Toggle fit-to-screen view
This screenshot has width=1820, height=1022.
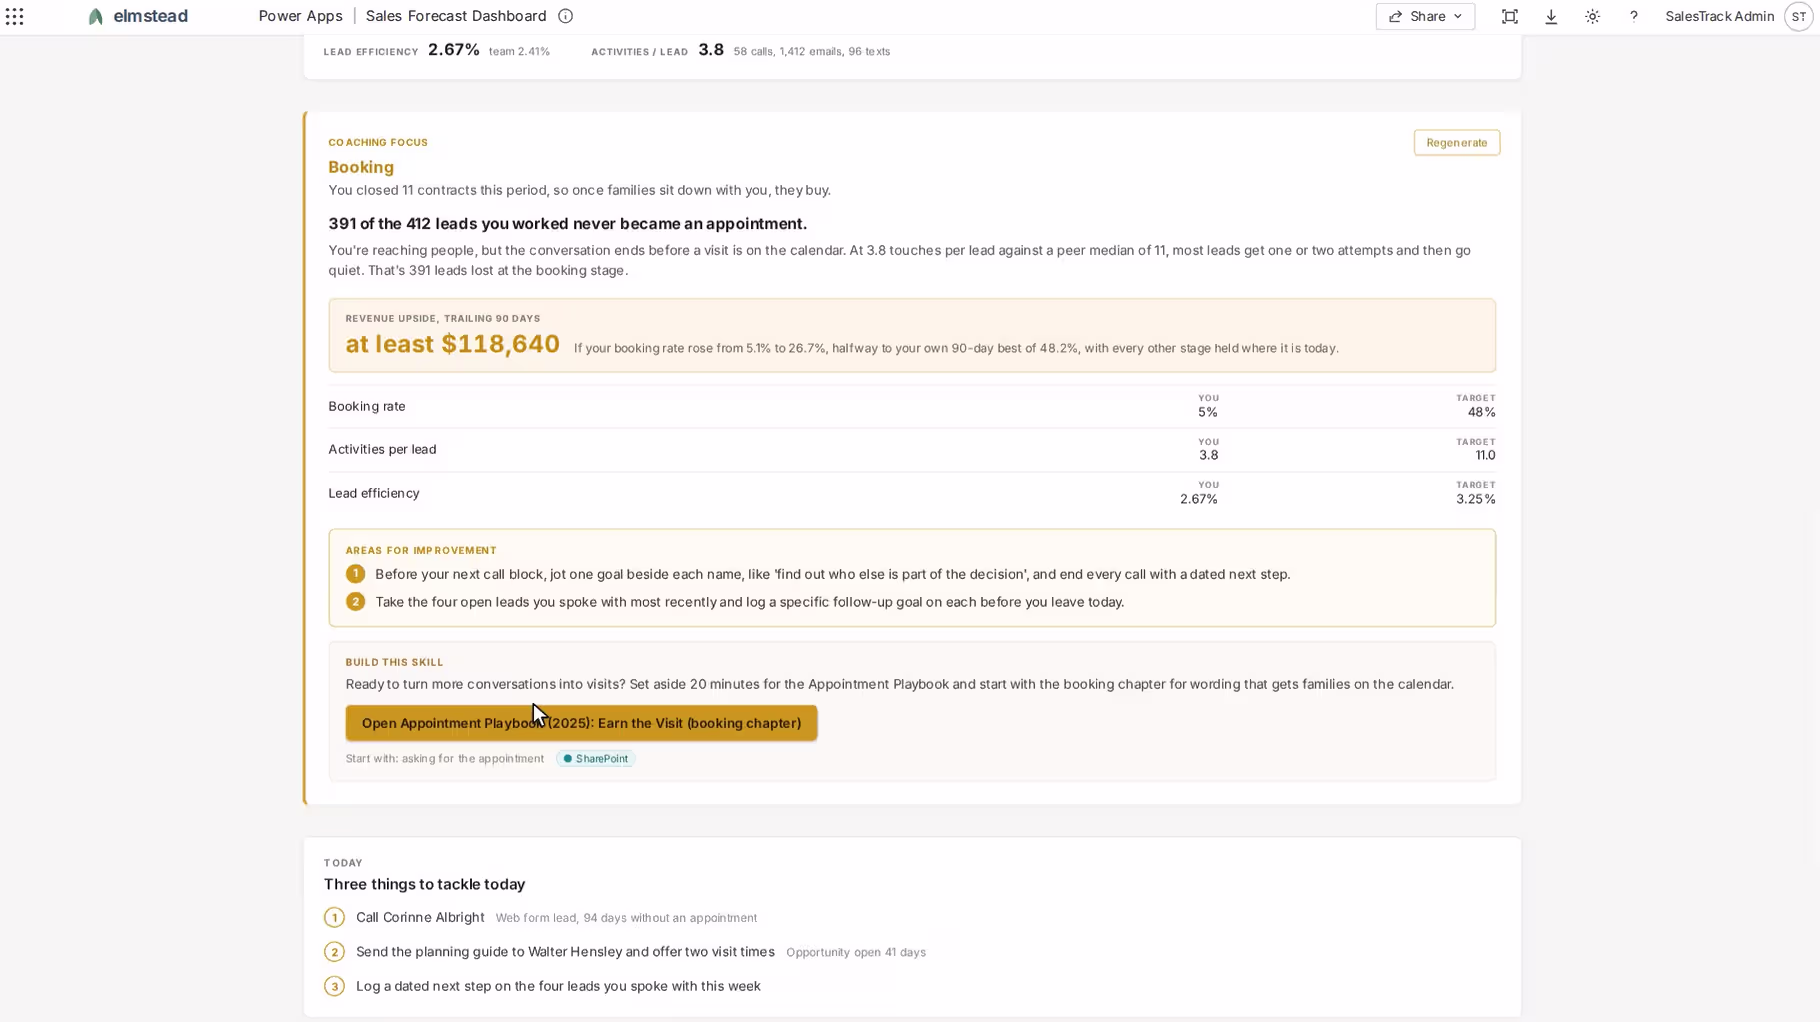[x=1509, y=16]
